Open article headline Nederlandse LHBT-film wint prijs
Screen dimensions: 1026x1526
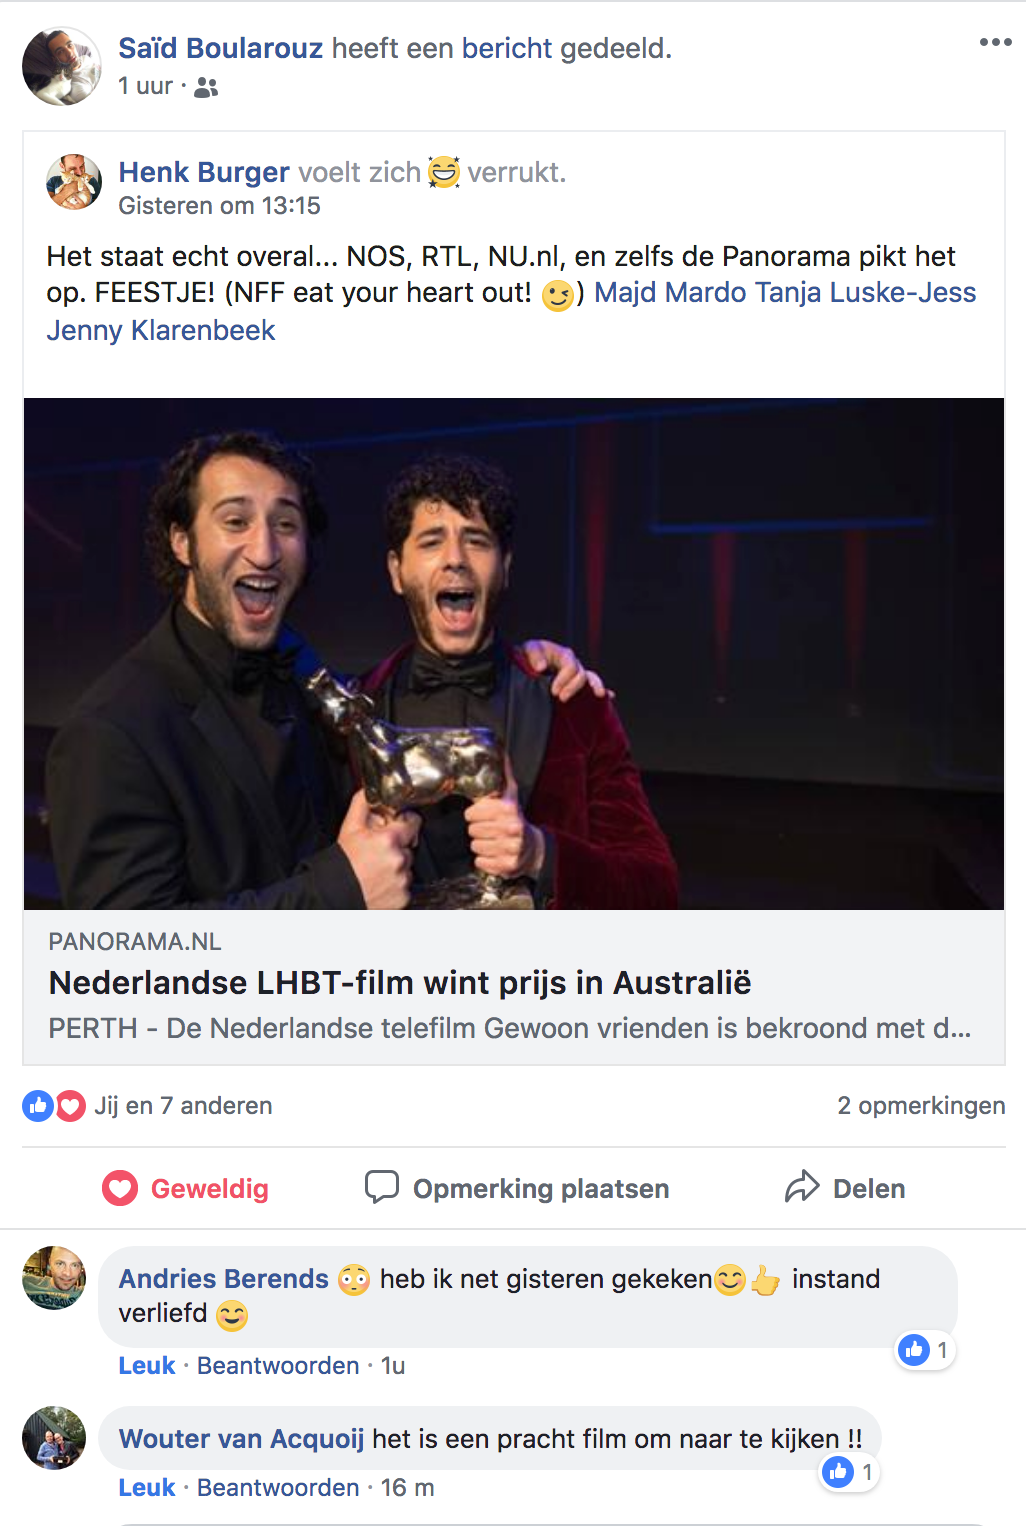(x=400, y=983)
